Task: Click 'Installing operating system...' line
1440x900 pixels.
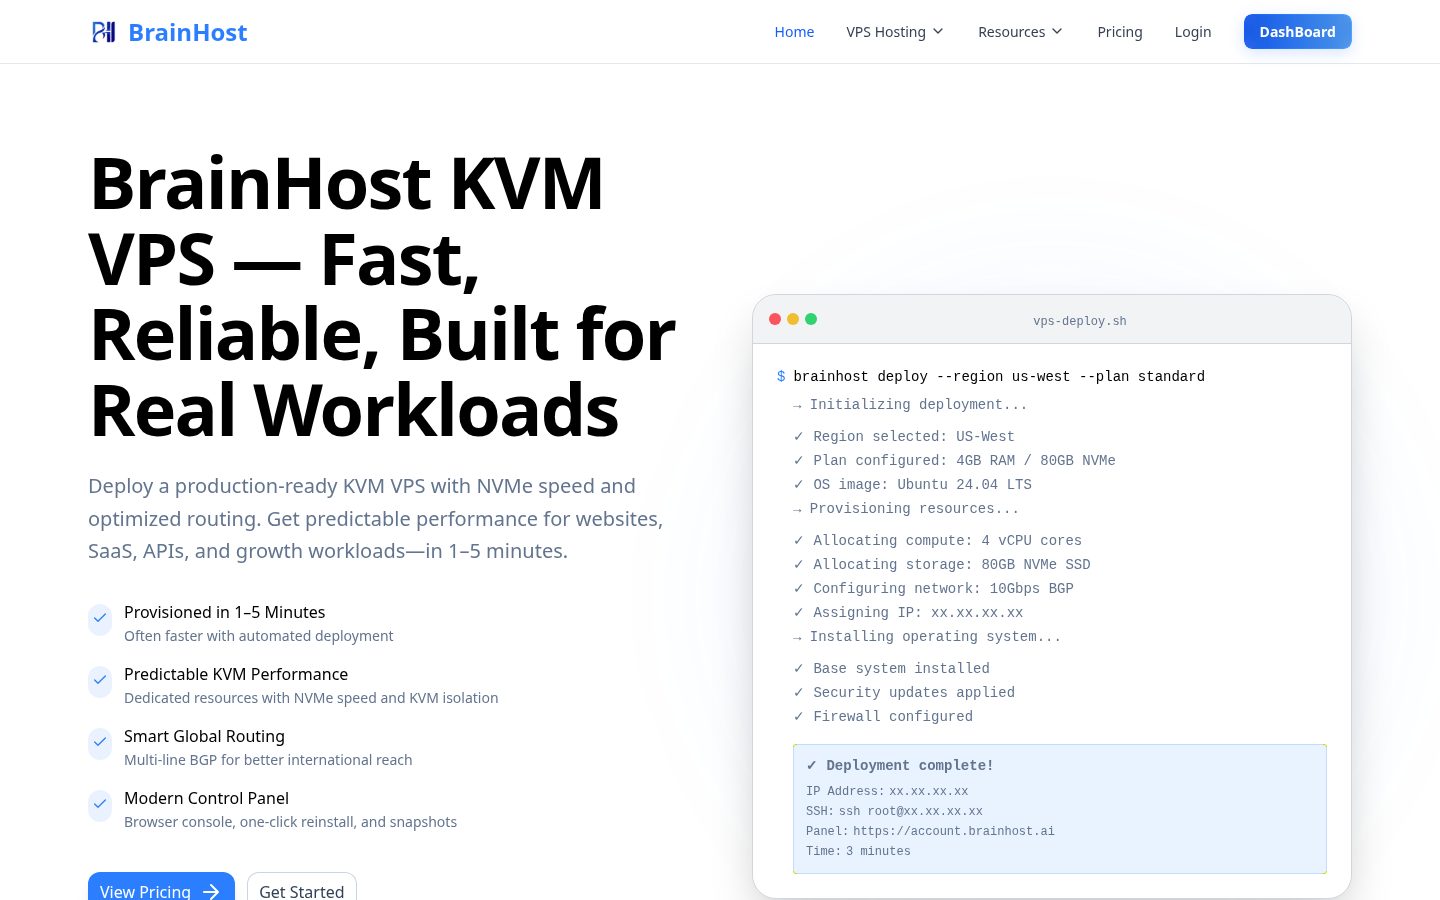Action: (x=927, y=636)
